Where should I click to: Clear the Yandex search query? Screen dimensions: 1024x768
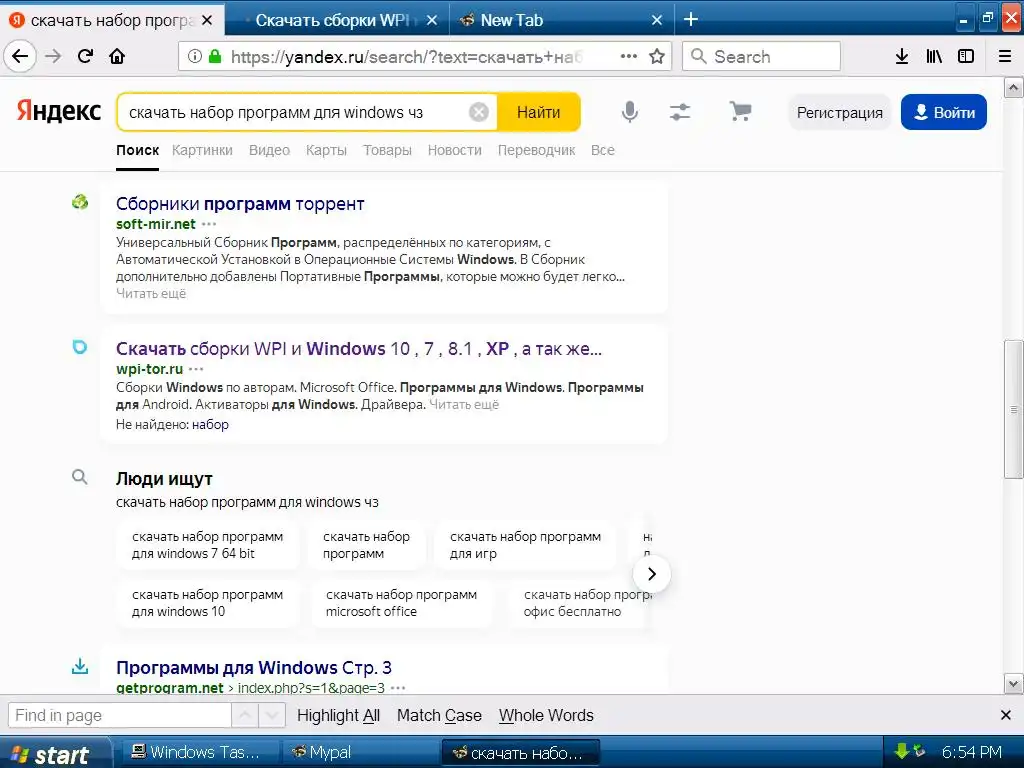pyautogui.click(x=479, y=112)
